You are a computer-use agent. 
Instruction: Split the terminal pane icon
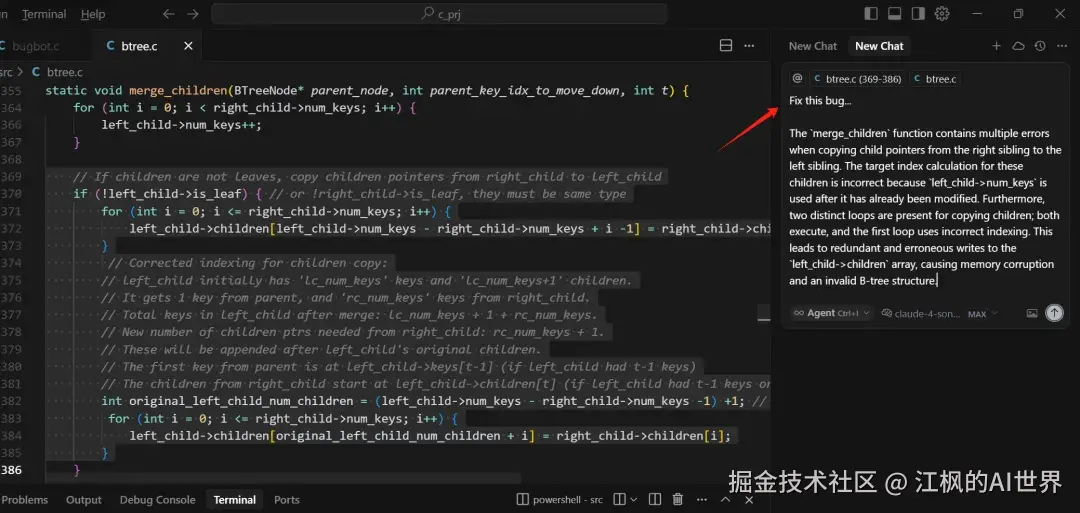pyautogui.click(x=654, y=499)
